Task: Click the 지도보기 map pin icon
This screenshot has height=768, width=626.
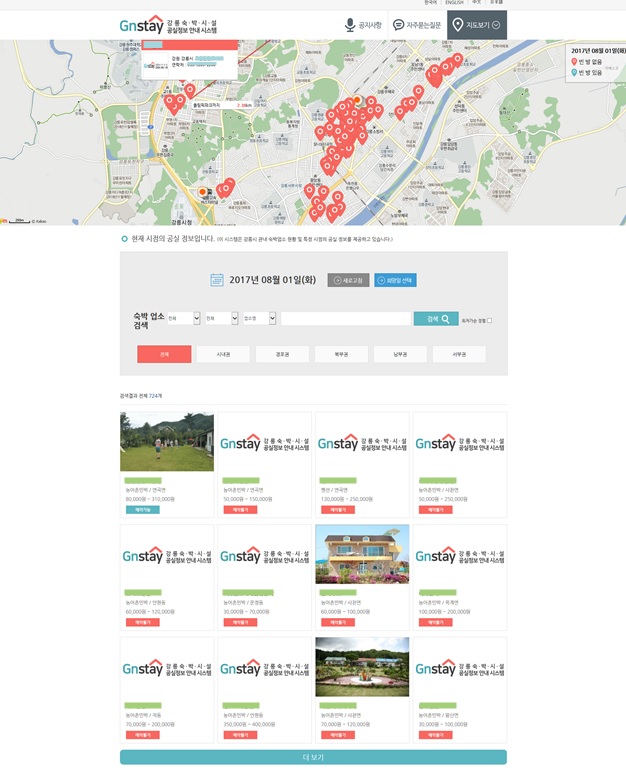Action: tap(458, 25)
